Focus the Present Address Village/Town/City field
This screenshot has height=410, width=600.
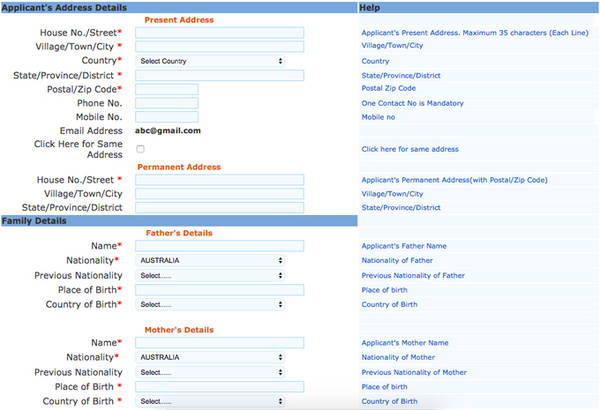(219, 46)
